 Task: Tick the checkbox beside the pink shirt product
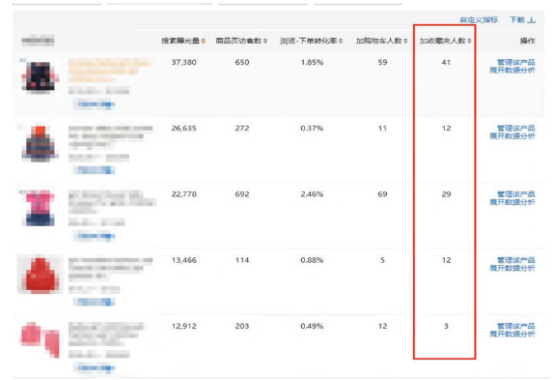22,192
